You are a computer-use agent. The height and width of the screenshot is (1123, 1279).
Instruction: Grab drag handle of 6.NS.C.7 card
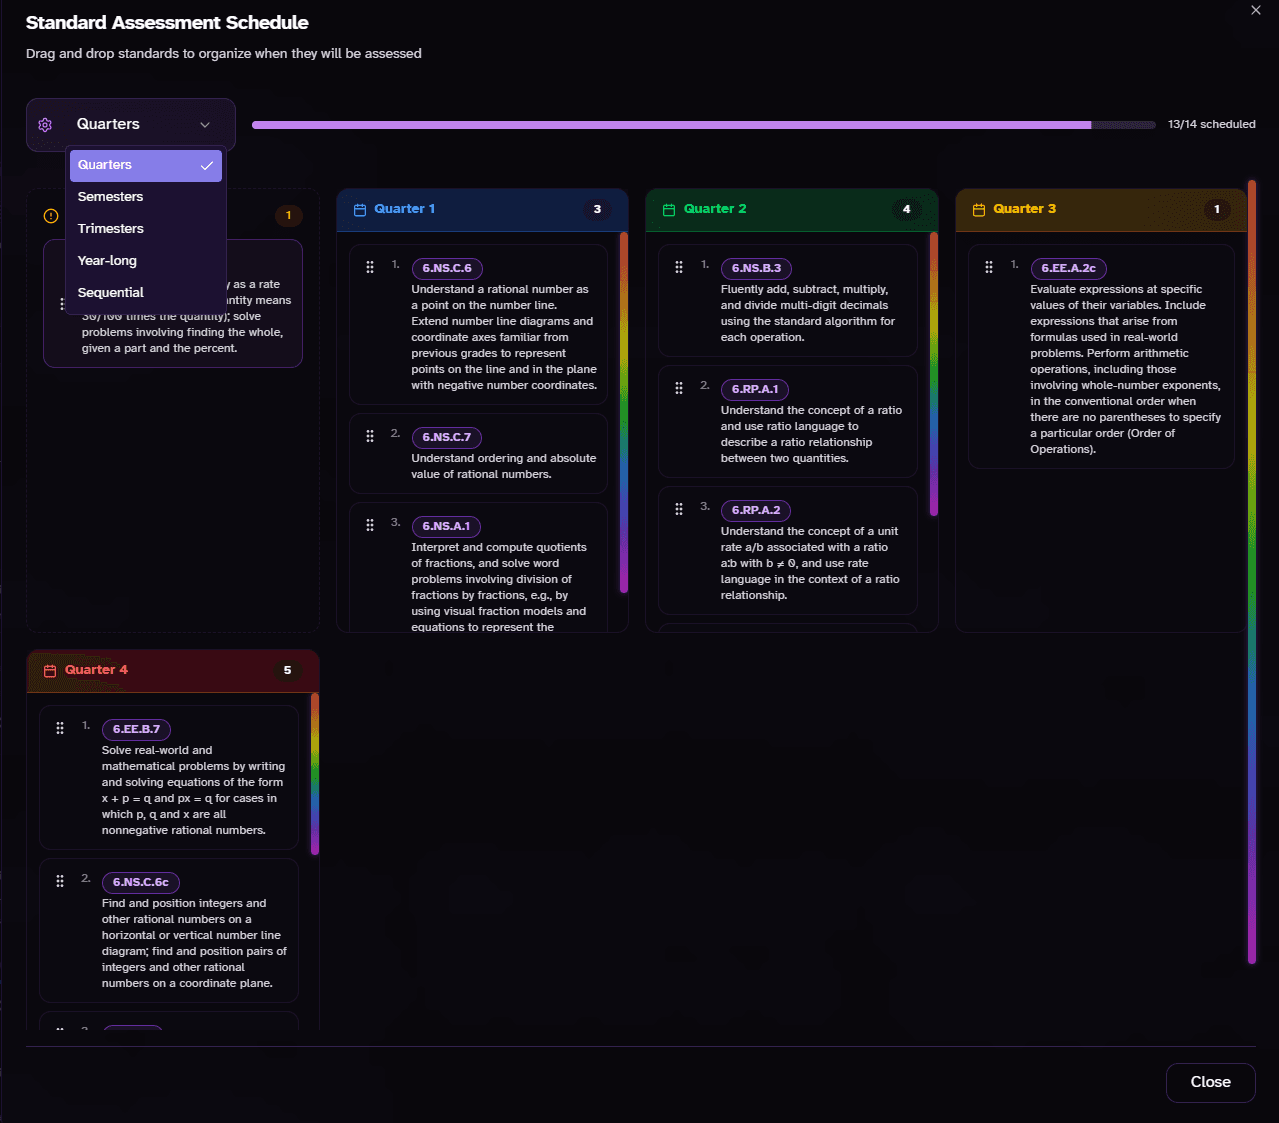click(x=370, y=436)
